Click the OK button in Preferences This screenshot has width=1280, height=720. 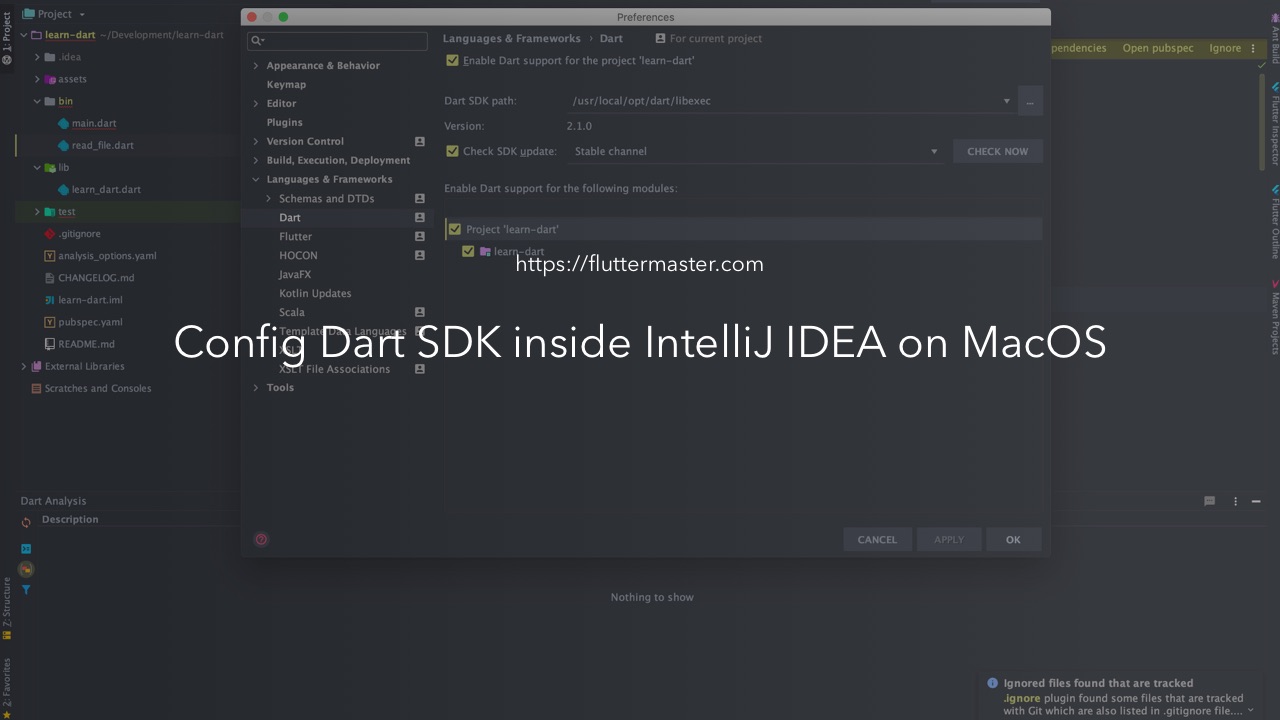tap(1013, 540)
